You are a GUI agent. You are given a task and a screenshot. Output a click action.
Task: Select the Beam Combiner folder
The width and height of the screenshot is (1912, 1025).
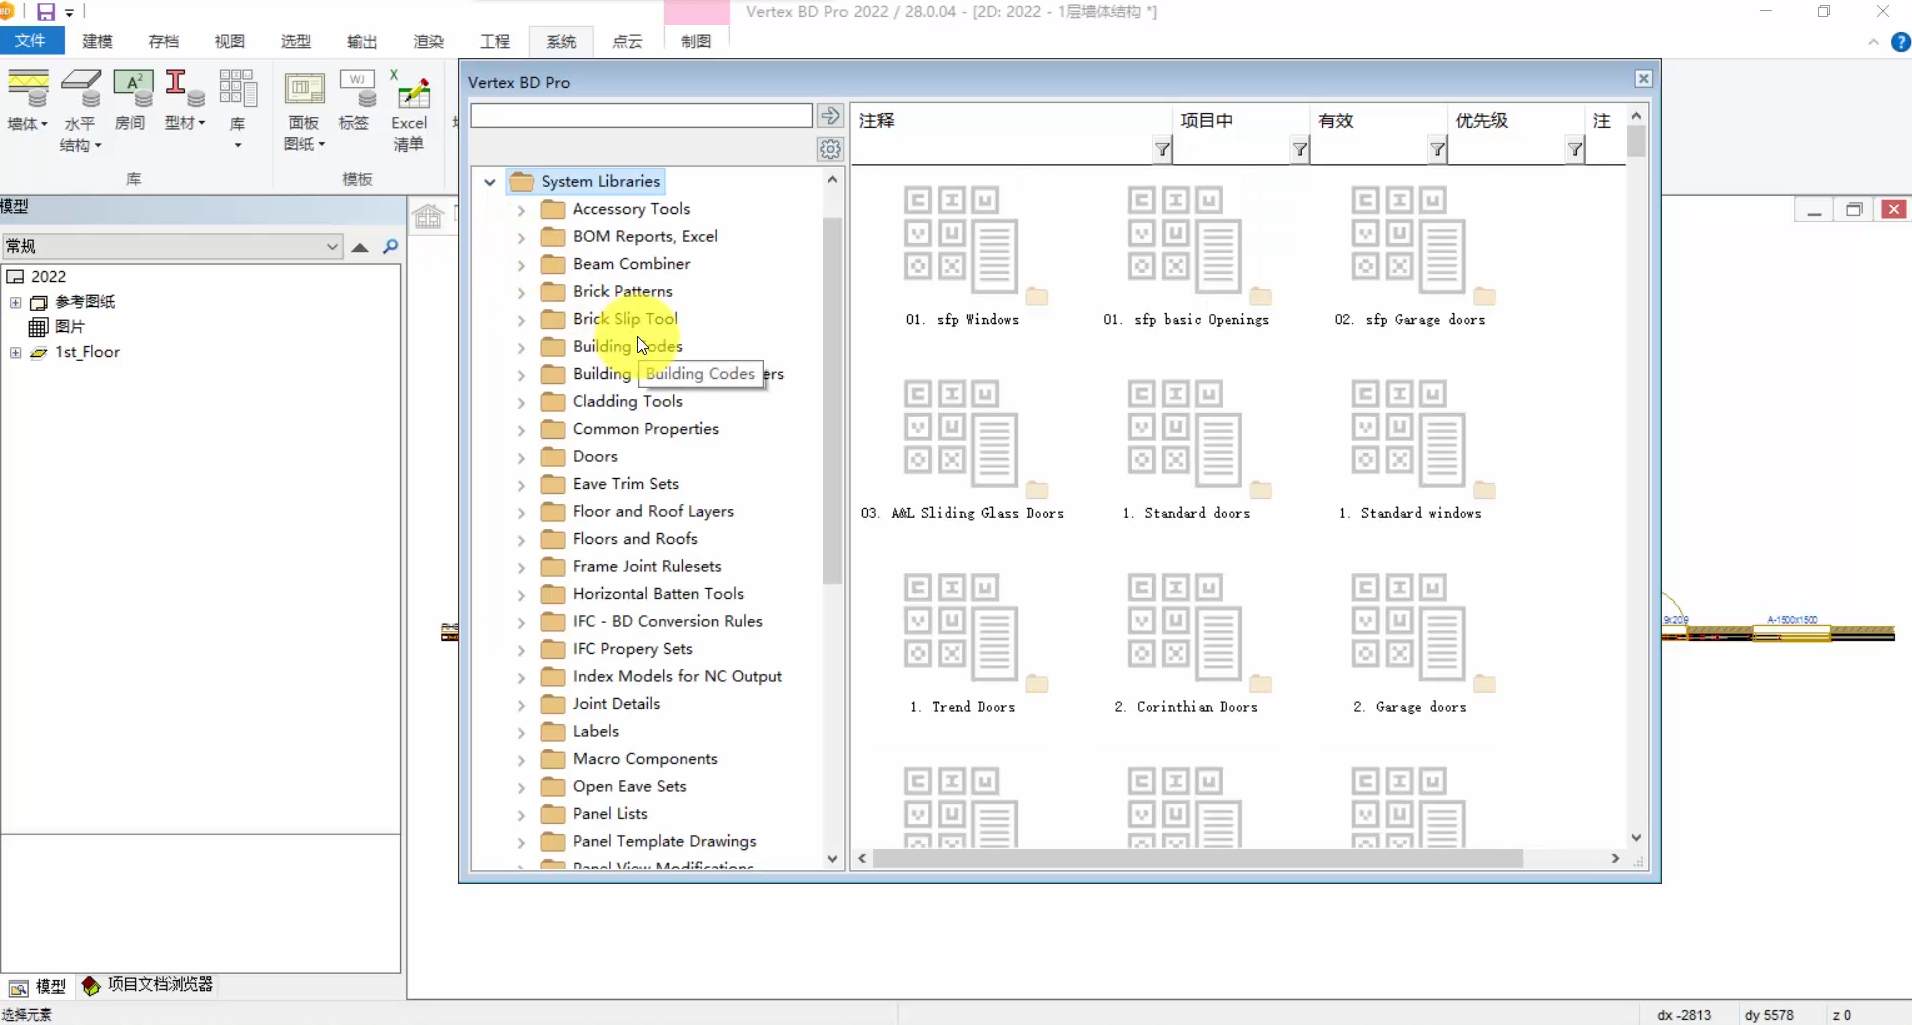point(631,264)
